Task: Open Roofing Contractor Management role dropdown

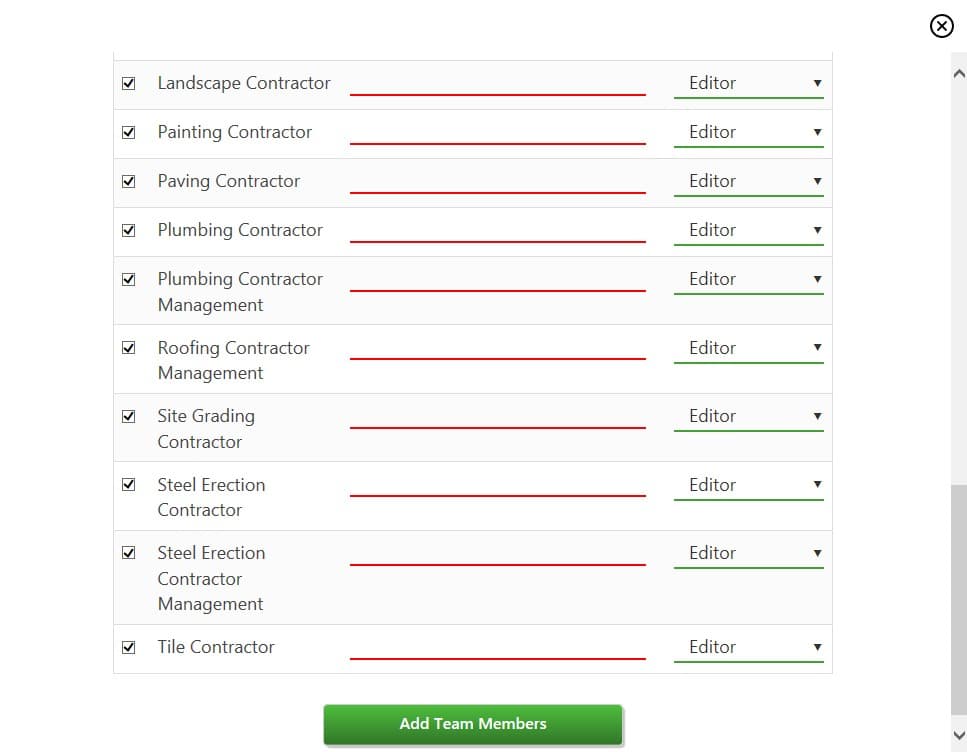Action: [749, 348]
